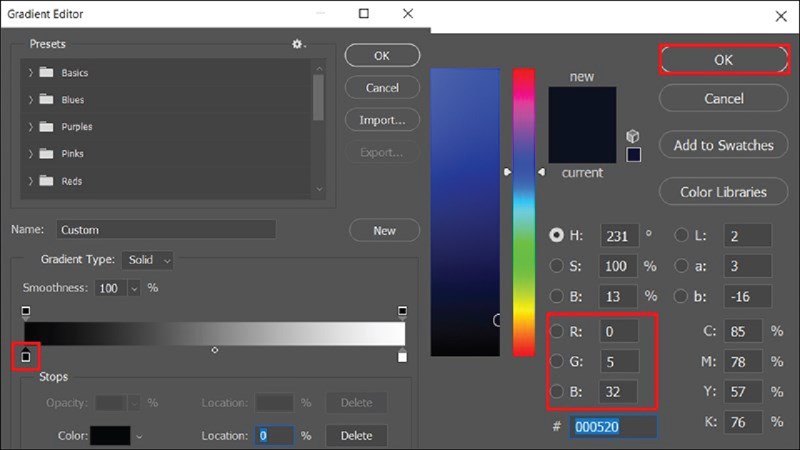Click the new color preview swatch
The image size is (800, 450).
click(582, 106)
